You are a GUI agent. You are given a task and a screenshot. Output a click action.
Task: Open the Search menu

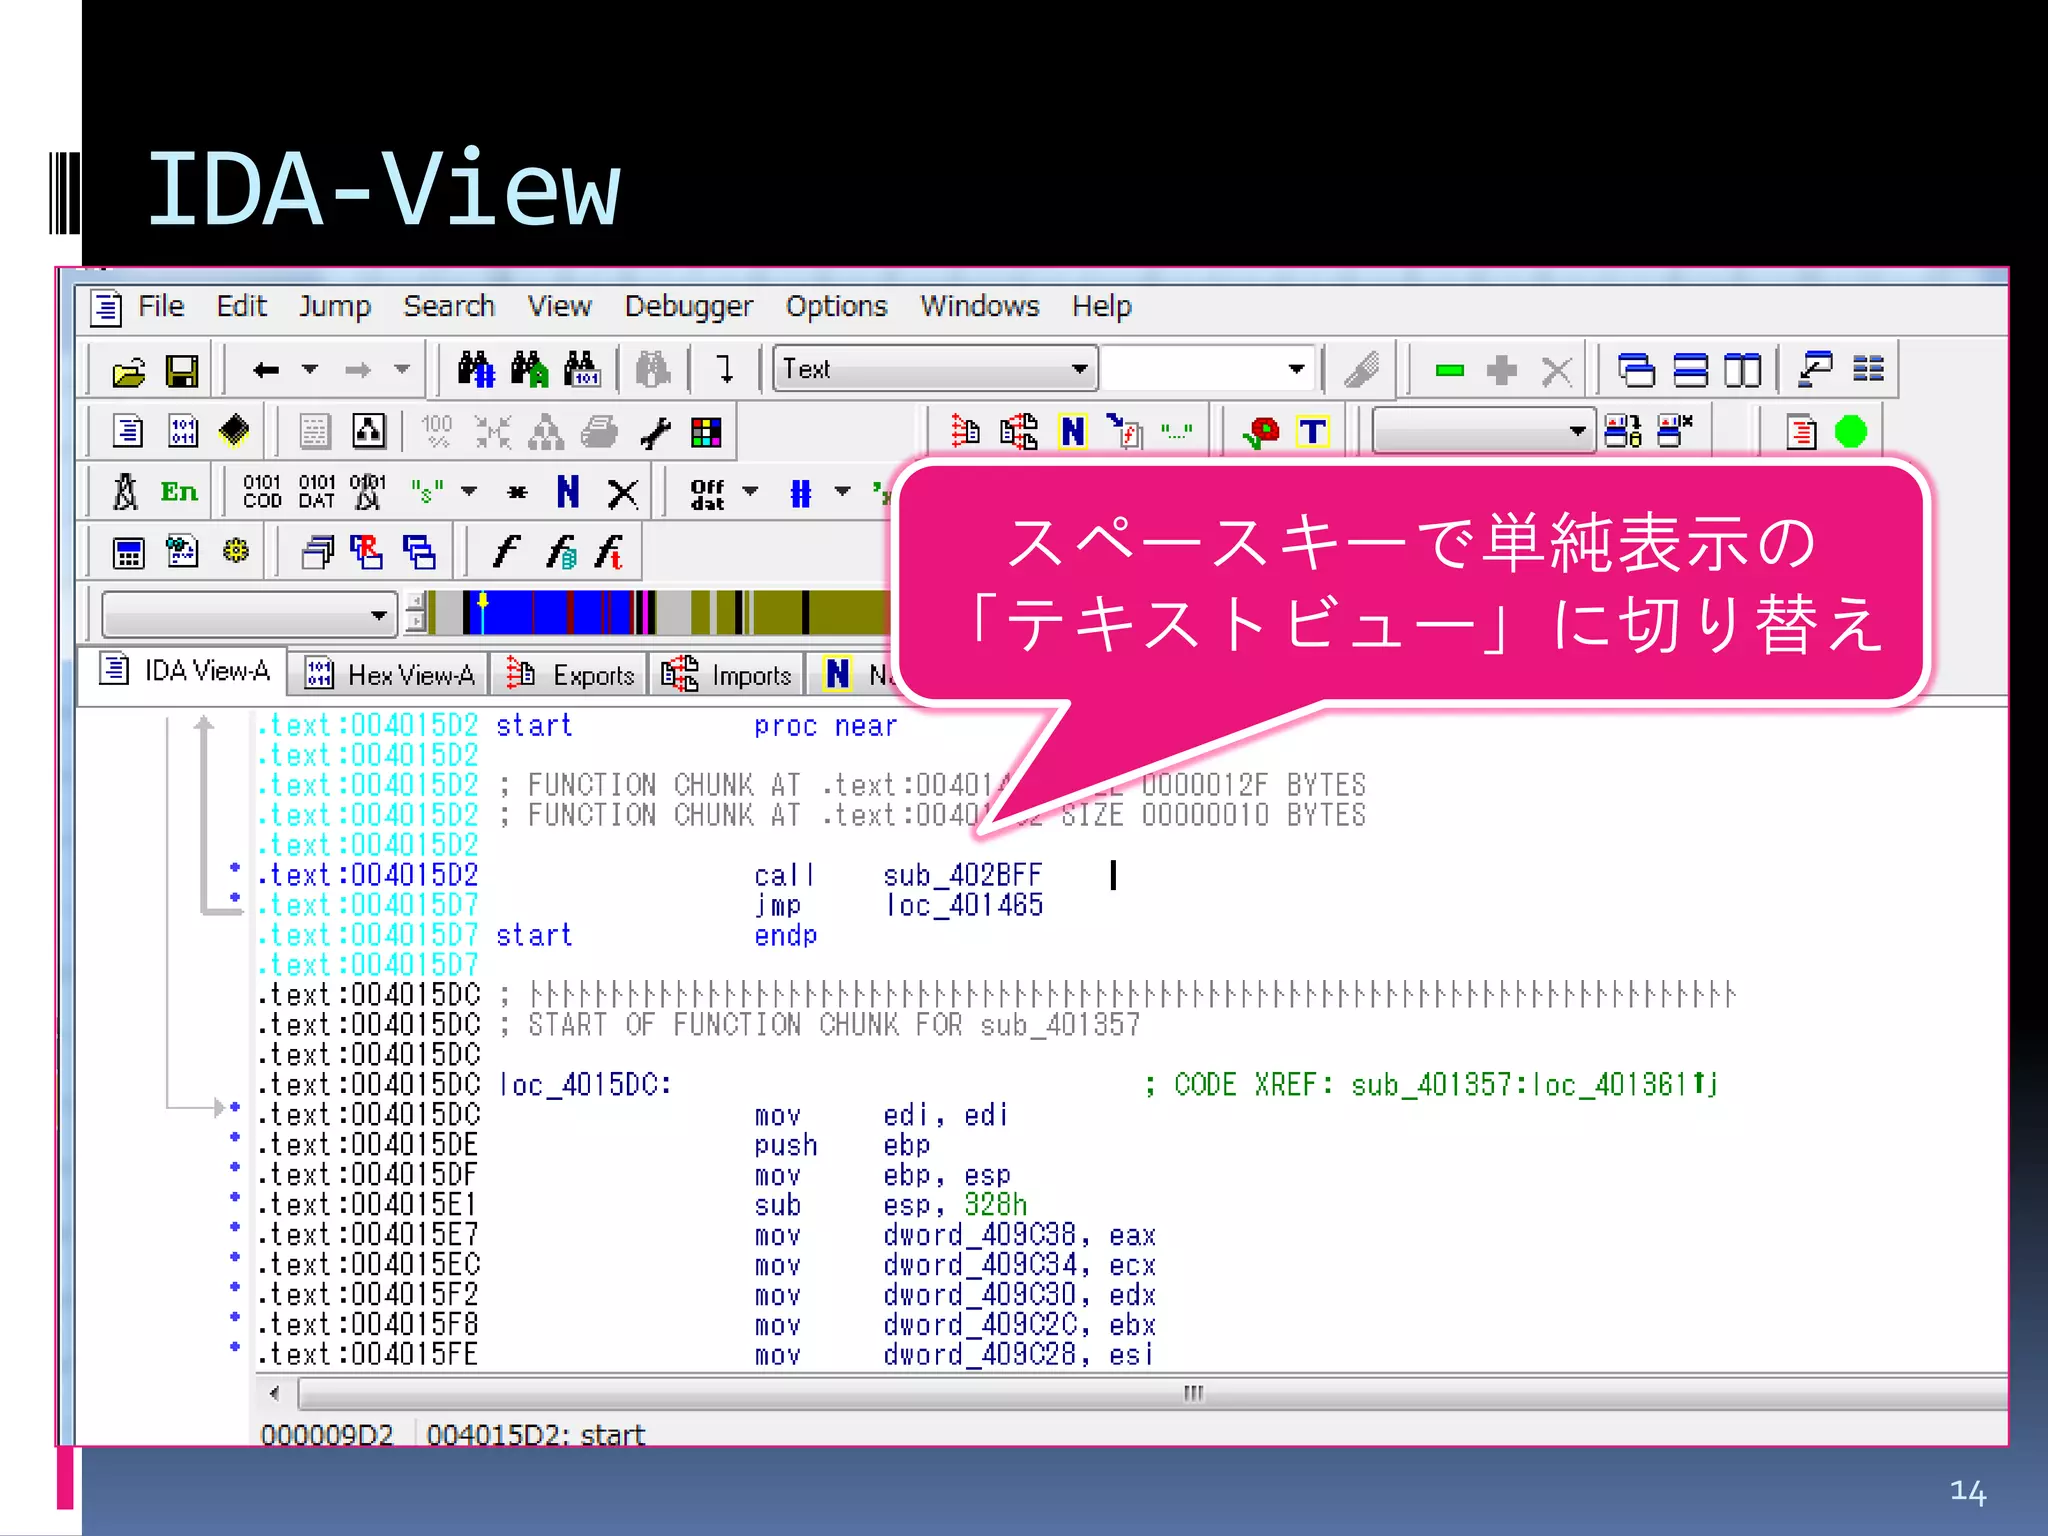pos(449,306)
